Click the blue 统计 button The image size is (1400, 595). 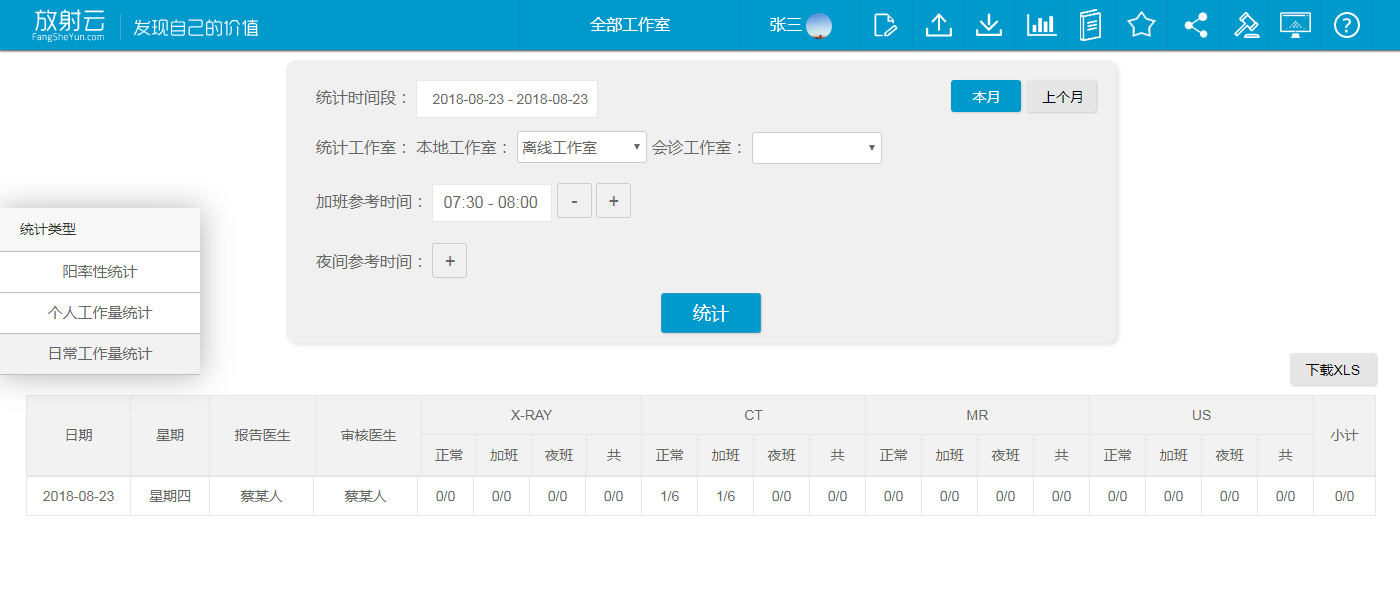[x=710, y=313]
